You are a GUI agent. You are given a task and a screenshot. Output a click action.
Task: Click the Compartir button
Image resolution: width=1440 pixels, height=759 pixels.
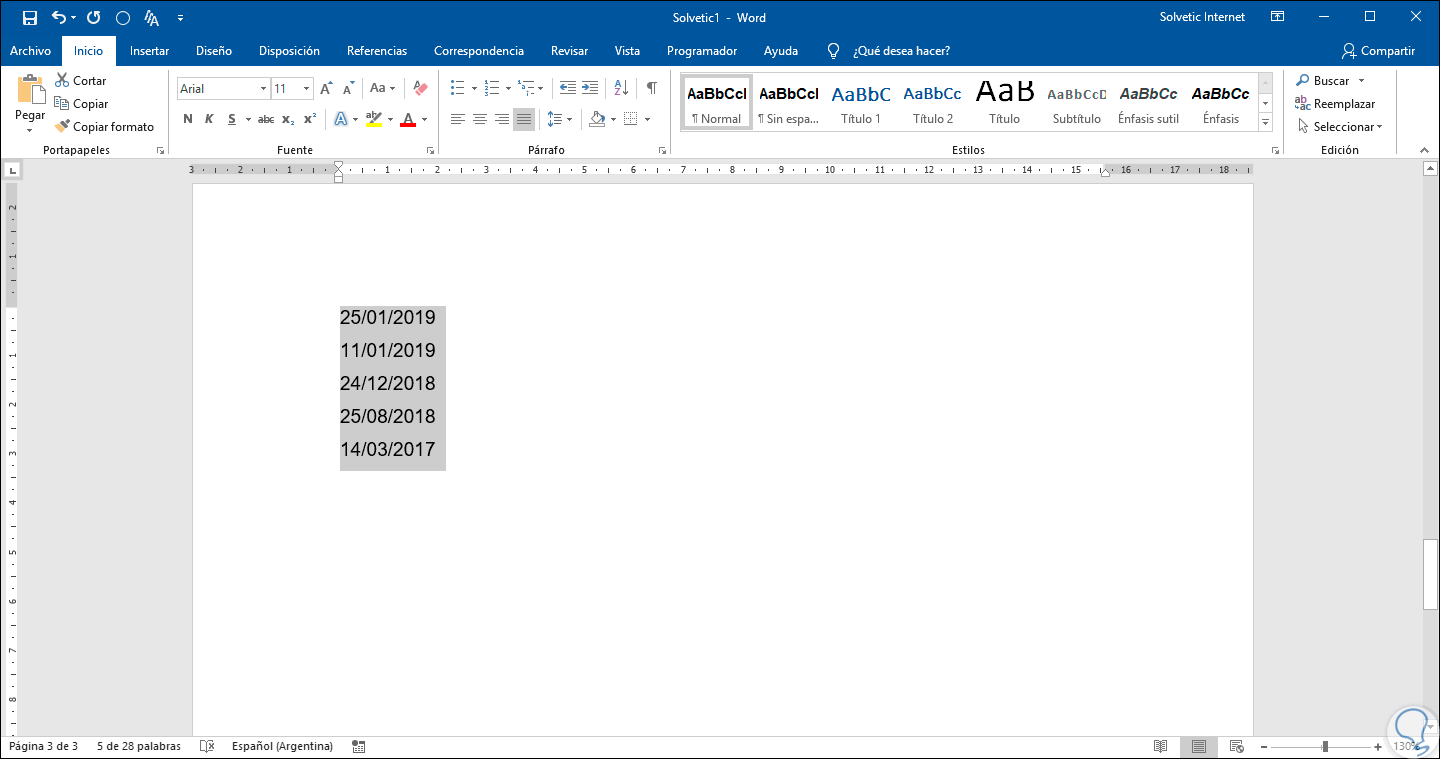(1379, 51)
